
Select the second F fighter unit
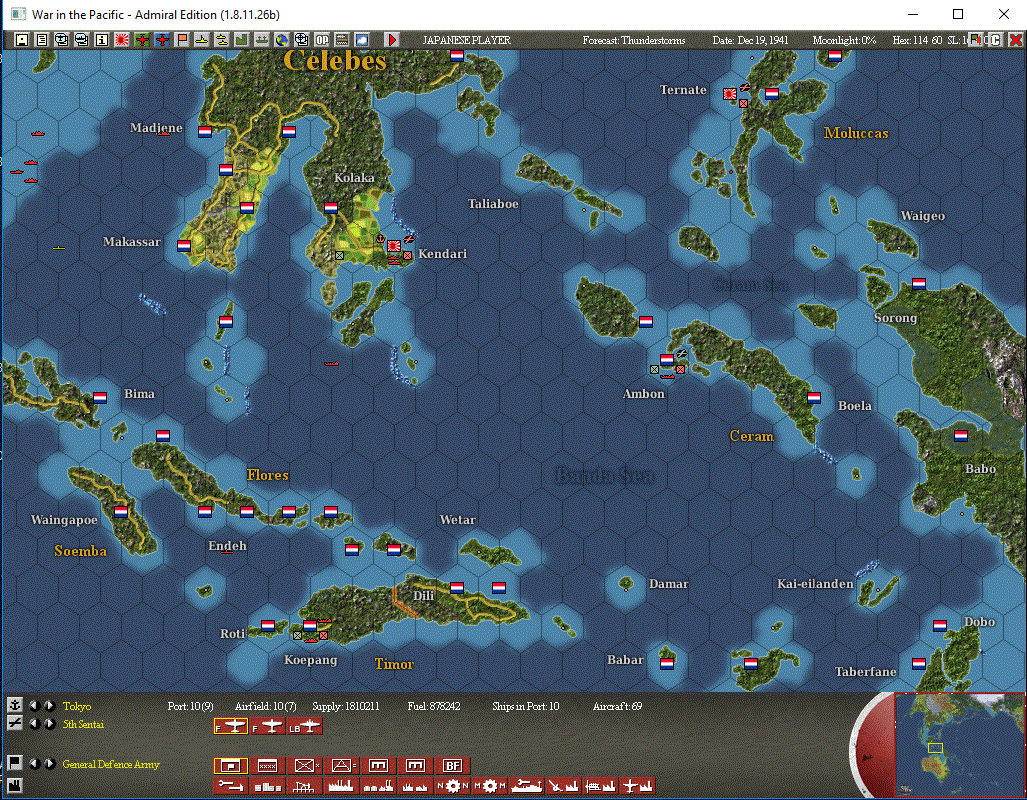tap(267, 726)
